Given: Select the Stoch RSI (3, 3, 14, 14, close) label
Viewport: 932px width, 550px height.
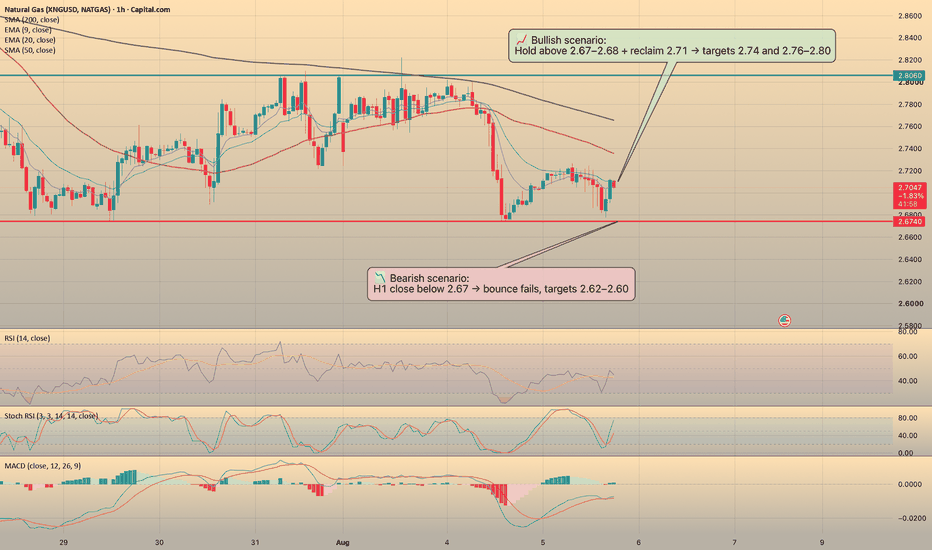Looking at the screenshot, I should [51, 416].
